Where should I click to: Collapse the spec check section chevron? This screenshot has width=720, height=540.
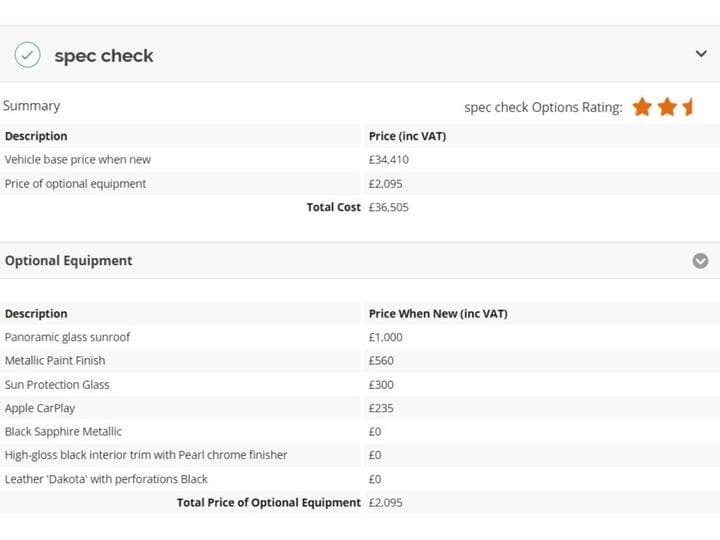(x=701, y=54)
